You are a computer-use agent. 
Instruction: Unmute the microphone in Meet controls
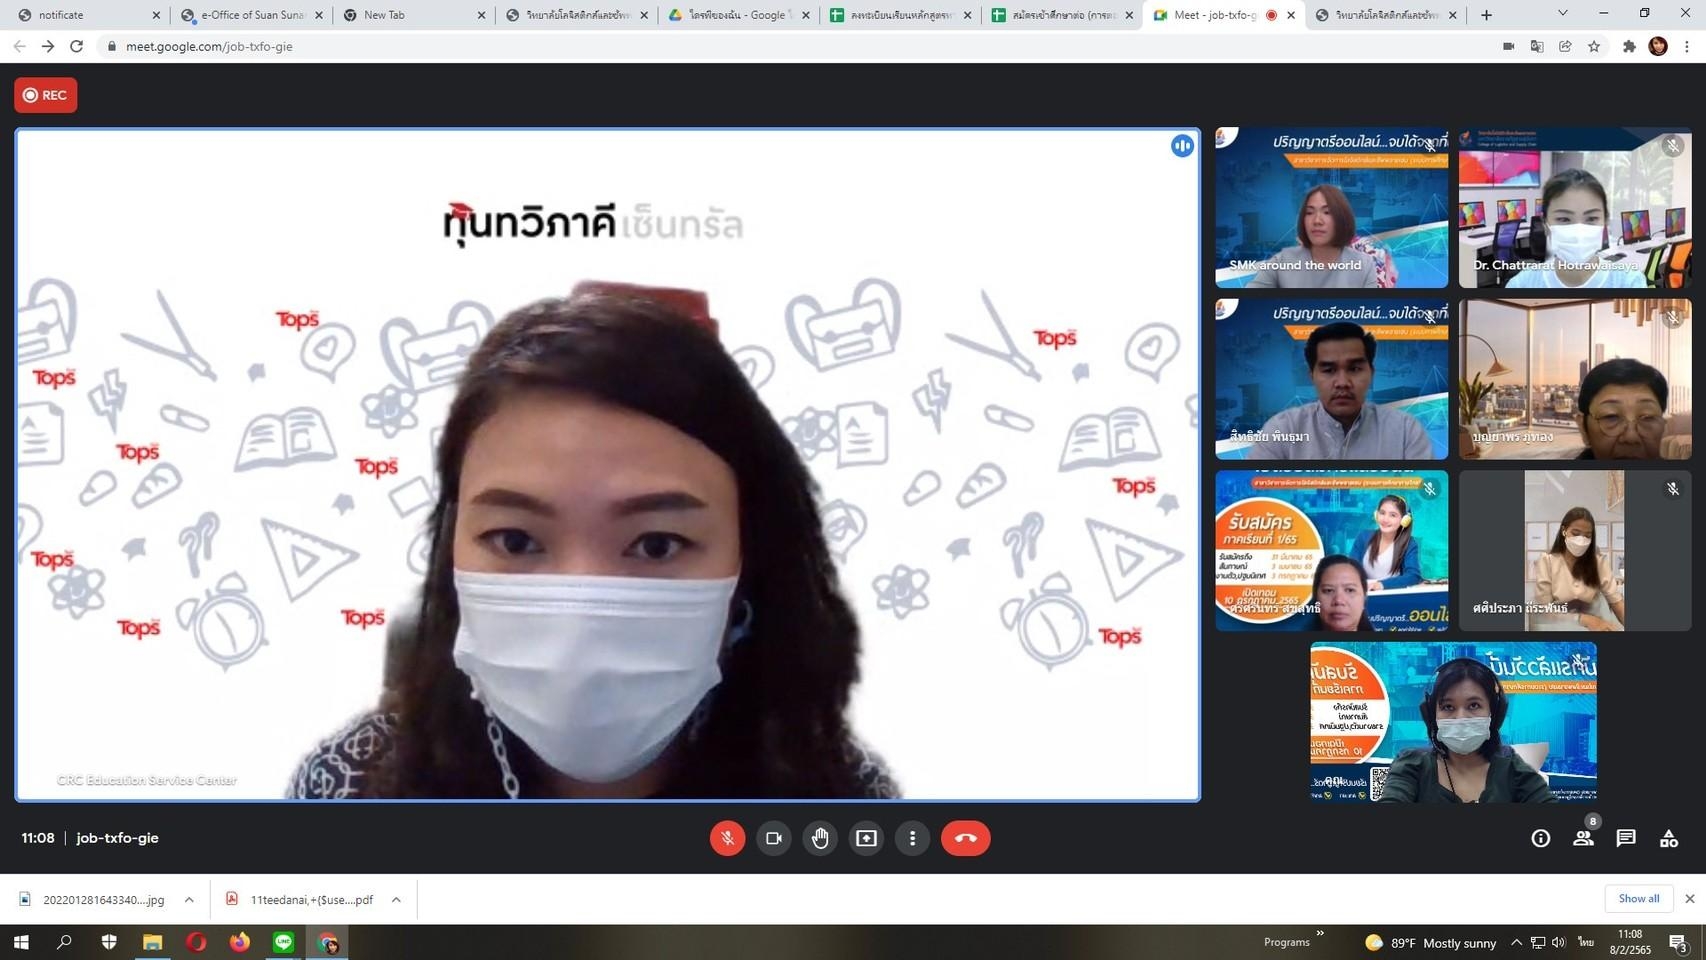(x=727, y=838)
